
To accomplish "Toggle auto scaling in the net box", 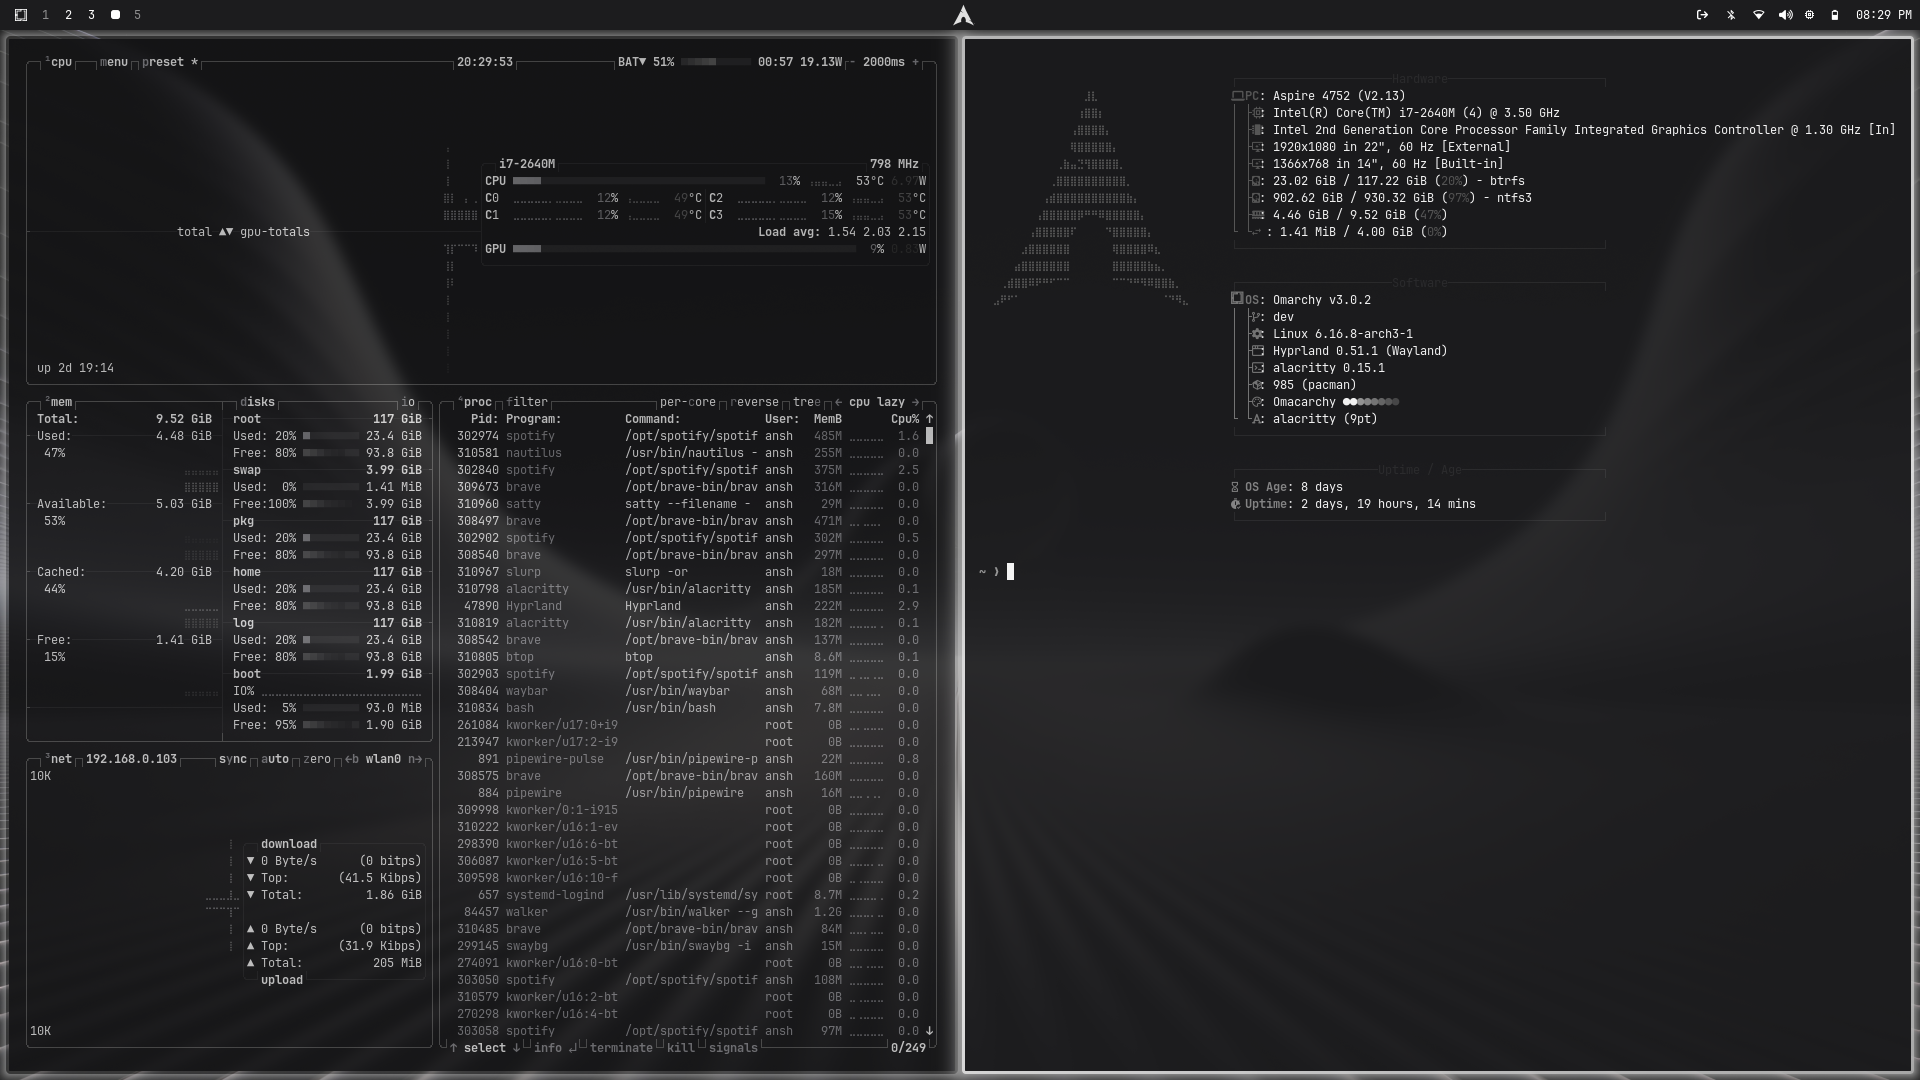I will (x=275, y=759).
